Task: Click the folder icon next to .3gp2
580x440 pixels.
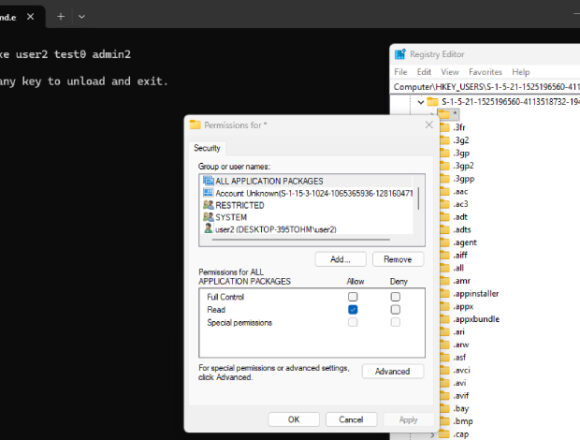Action: (x=445, y=166)
